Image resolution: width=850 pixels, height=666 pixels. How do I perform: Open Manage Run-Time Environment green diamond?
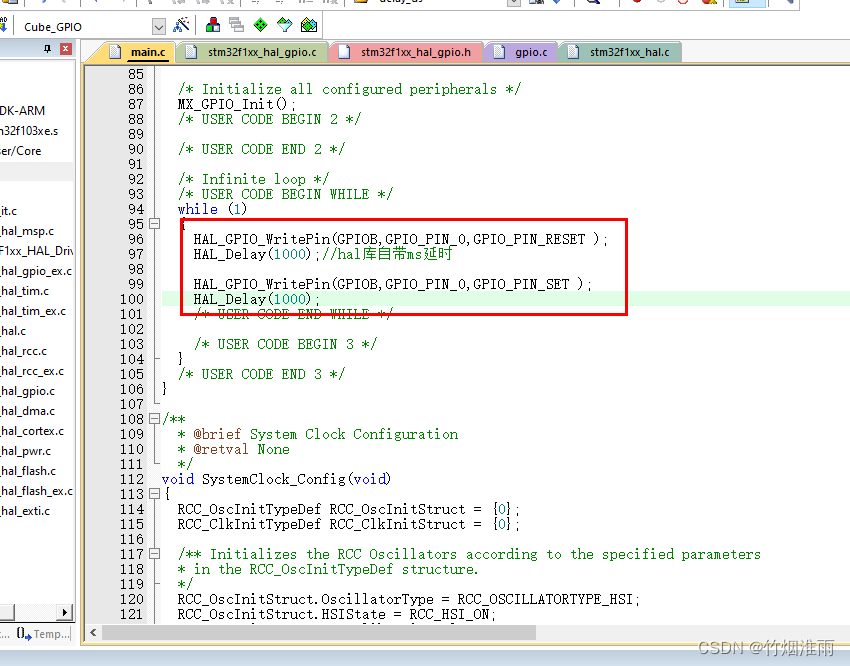261,25
